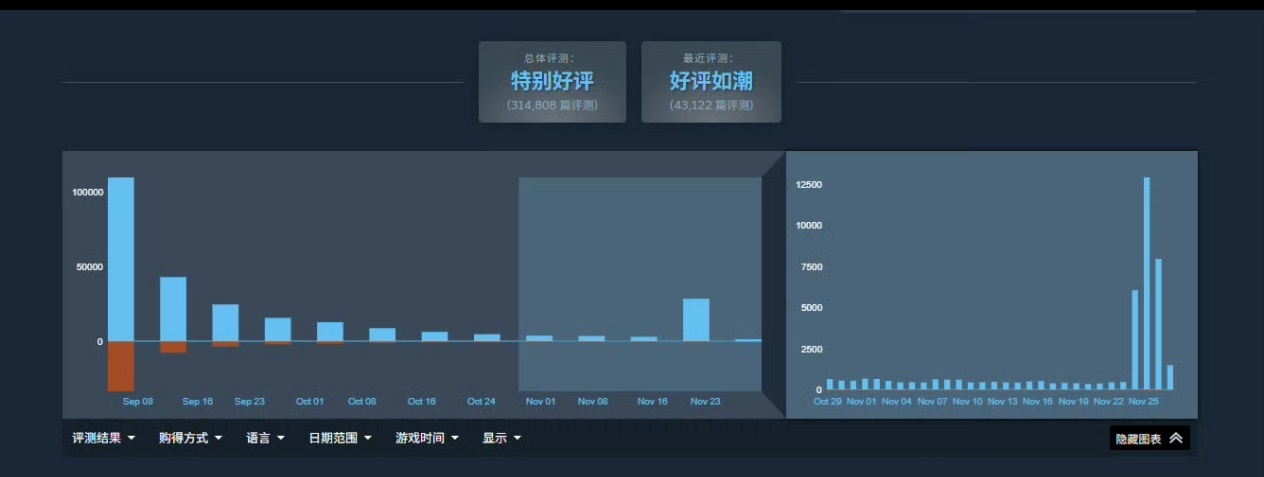Open the 显示 filter dropdown
This screenshot has width=1264, height=477.
coord(501,438)
